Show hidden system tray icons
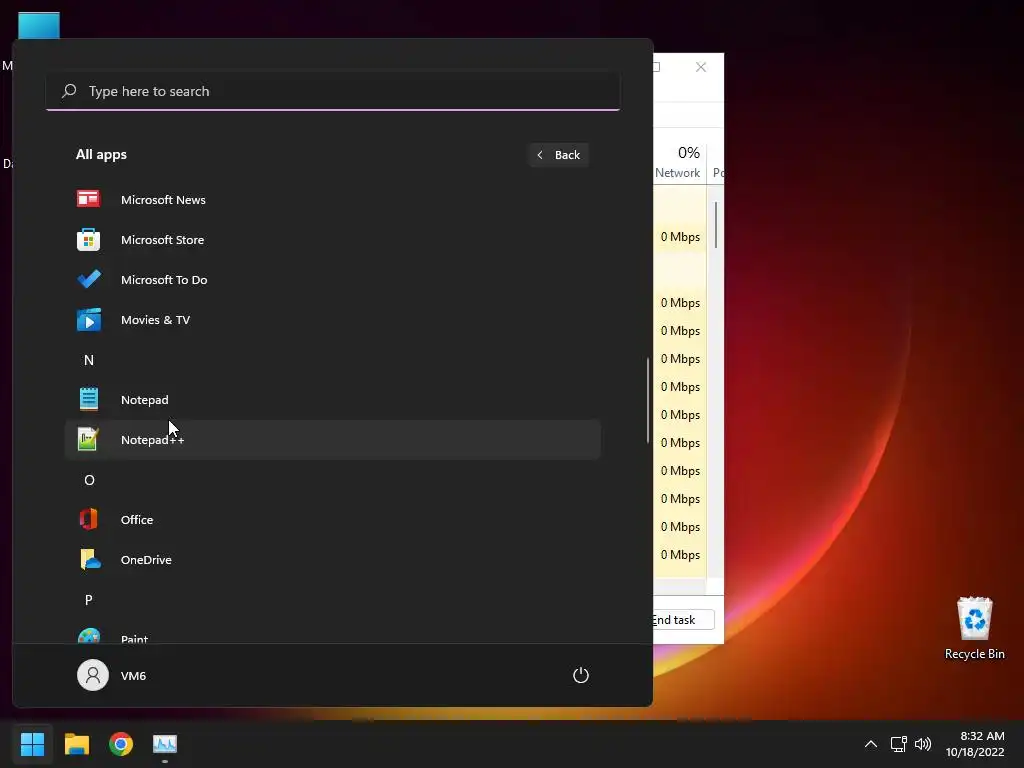The height and width of the screenshot is (768, 1024). [x=871, y=744]
